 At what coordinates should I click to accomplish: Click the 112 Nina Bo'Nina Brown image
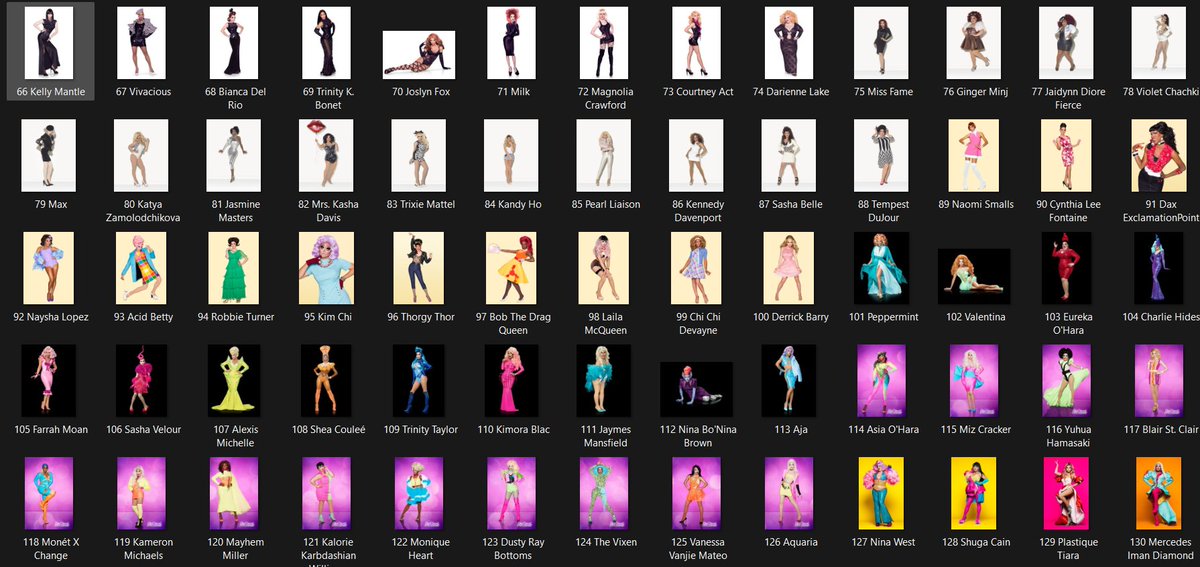(696, 389)
